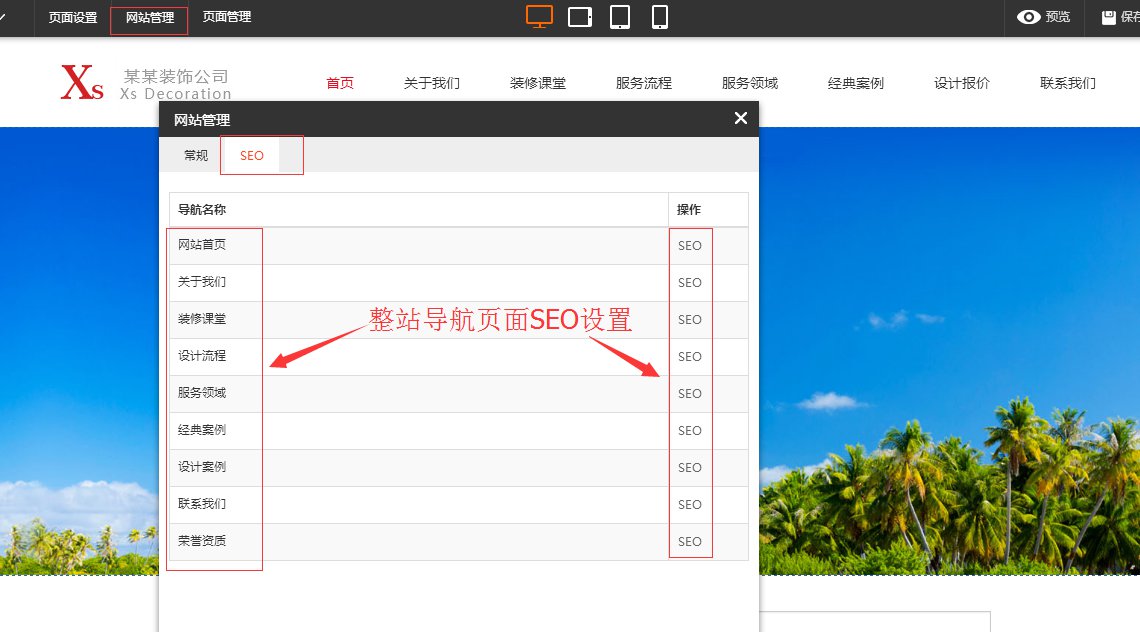Close the 网站管理 dialog
This screenshot has width=1140, height=632.
(x=740, y=118)
